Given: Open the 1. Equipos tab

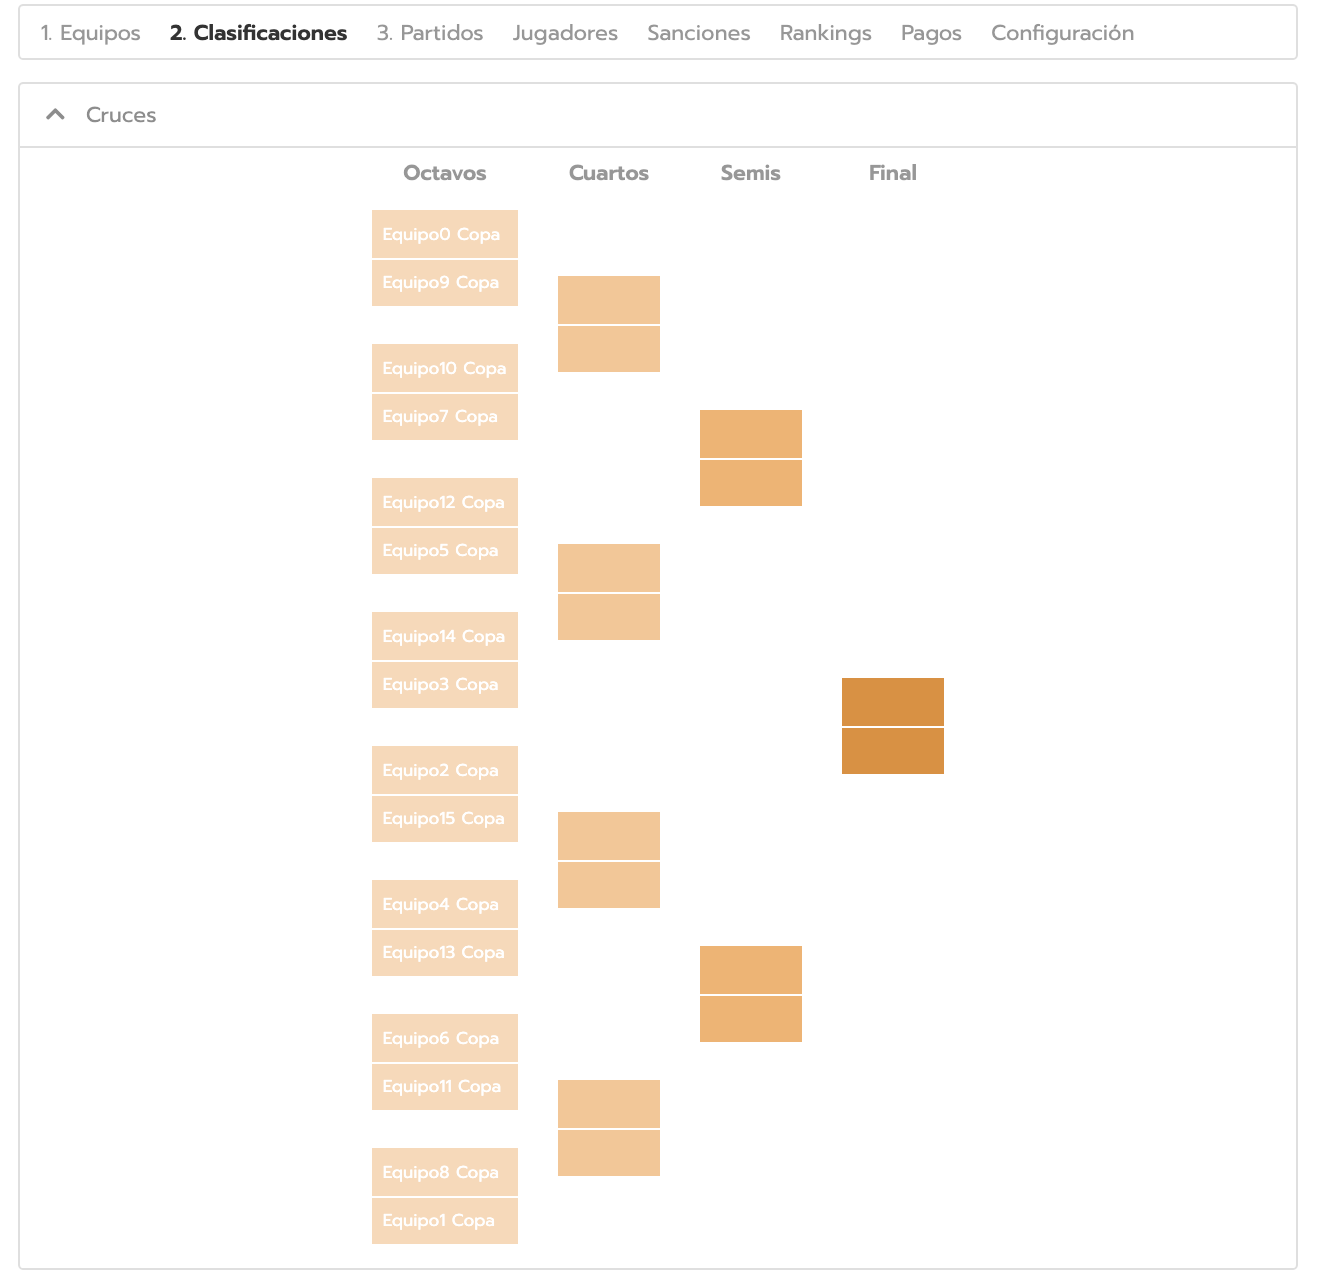Looking at the screenshot, I should pos(90,33).
